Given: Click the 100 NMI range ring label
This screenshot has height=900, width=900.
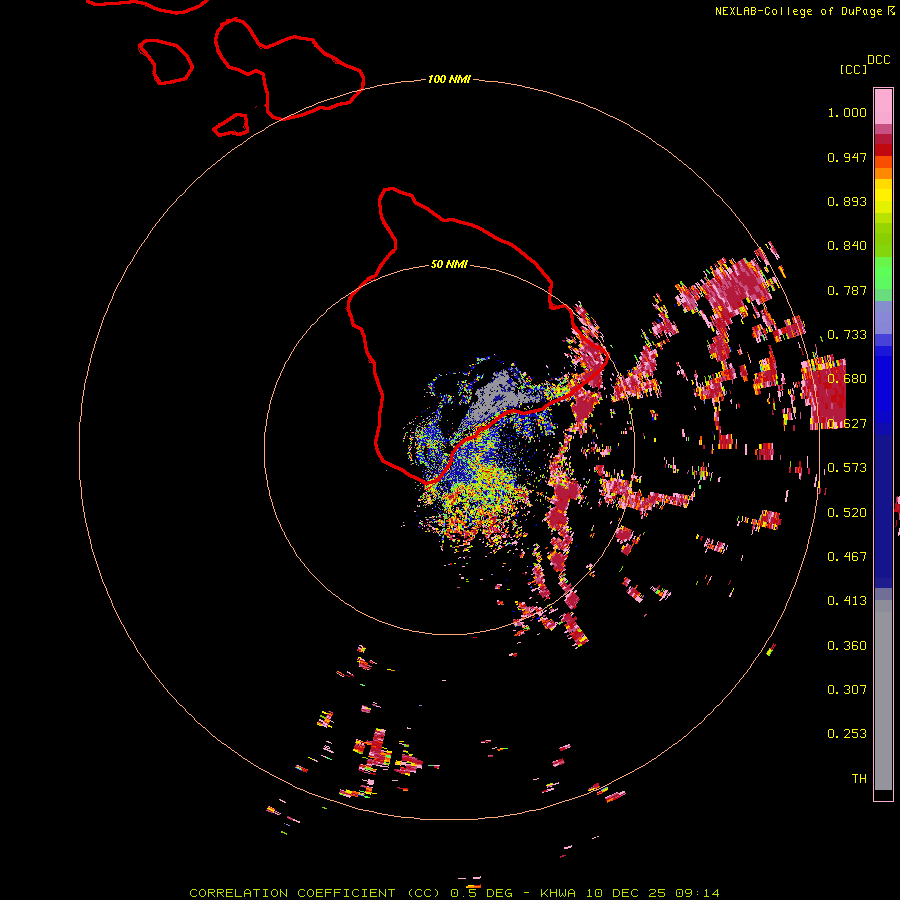Looking at the screenshot, I should pyautogui.click(x=449, y=79).
